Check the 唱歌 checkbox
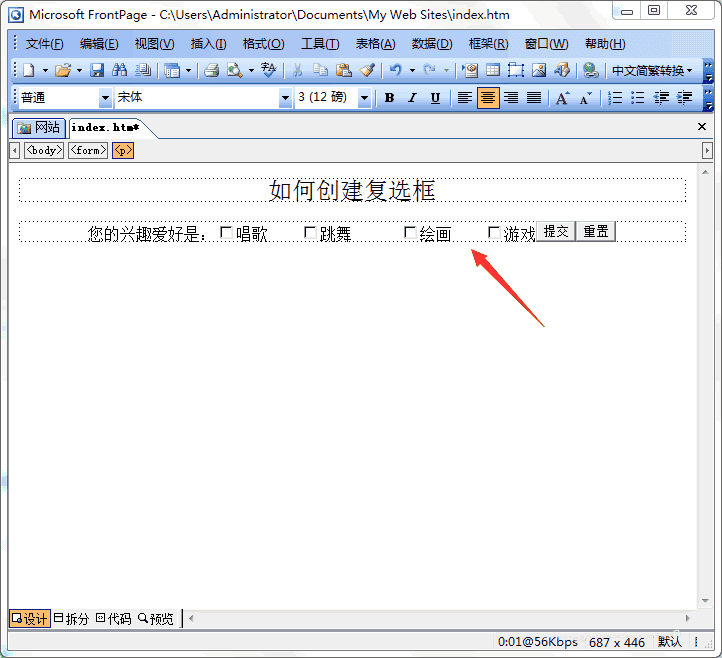 click(x=226, y=233)
